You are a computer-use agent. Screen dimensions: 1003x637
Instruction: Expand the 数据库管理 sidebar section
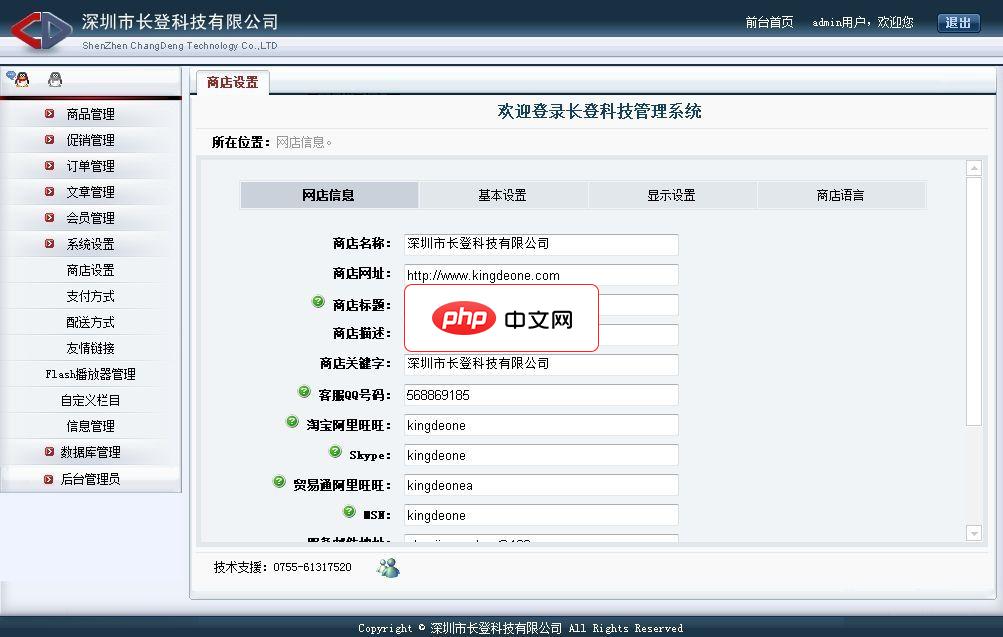90,452
